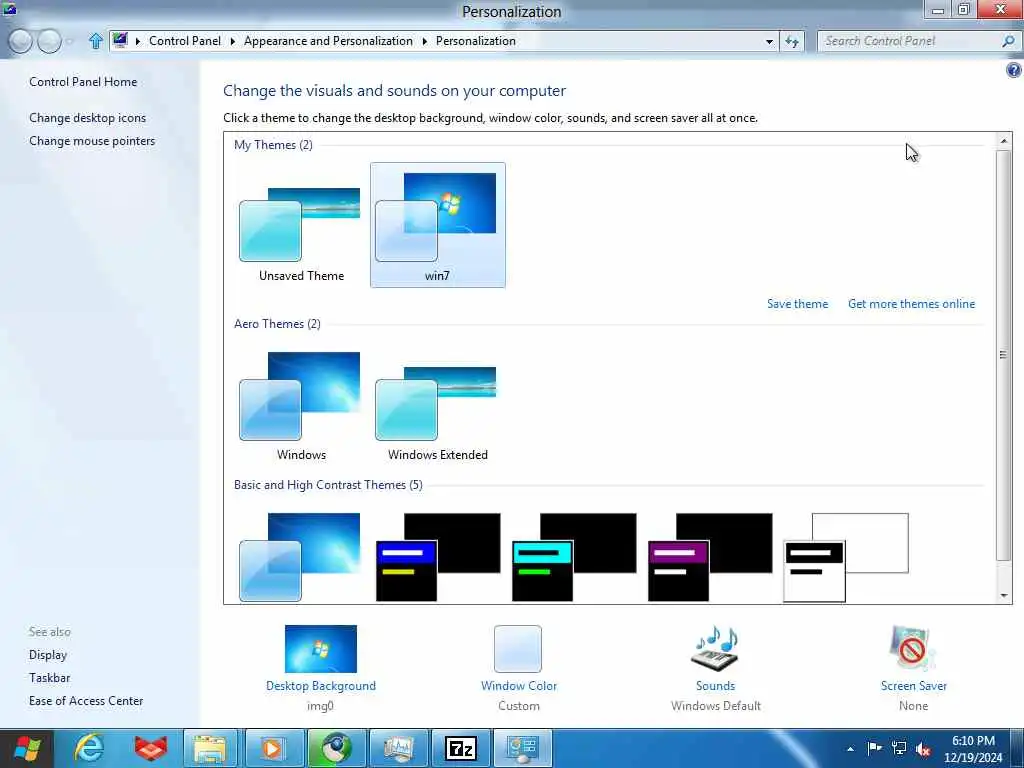Open the media player taskbar icon
1024x768 pixels.
(x=272, y=748)
